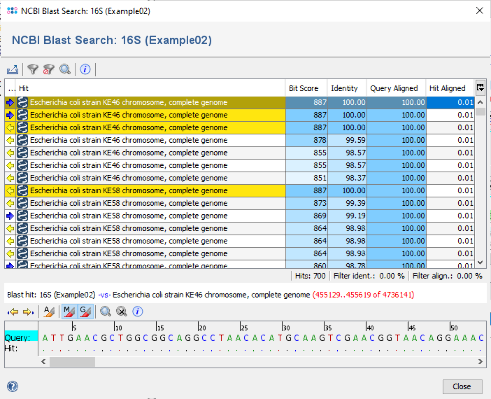Click the red hit position range text
This screenshot has height=399, width=491.
[x=363, y=295]
